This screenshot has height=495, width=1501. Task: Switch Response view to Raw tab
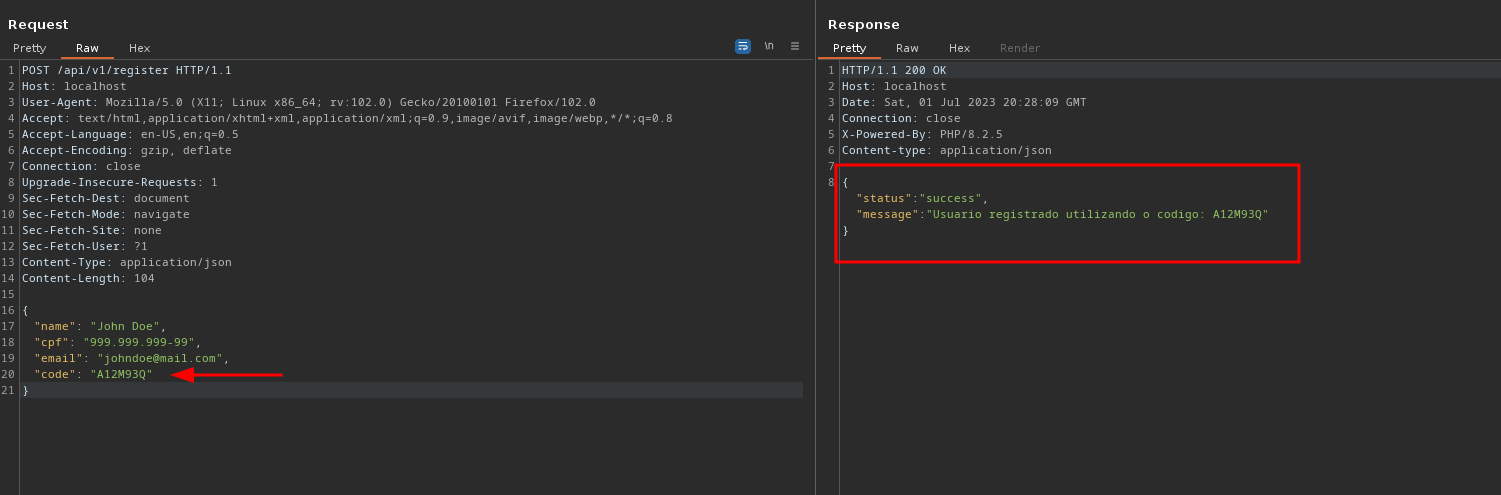pos(907,48)
